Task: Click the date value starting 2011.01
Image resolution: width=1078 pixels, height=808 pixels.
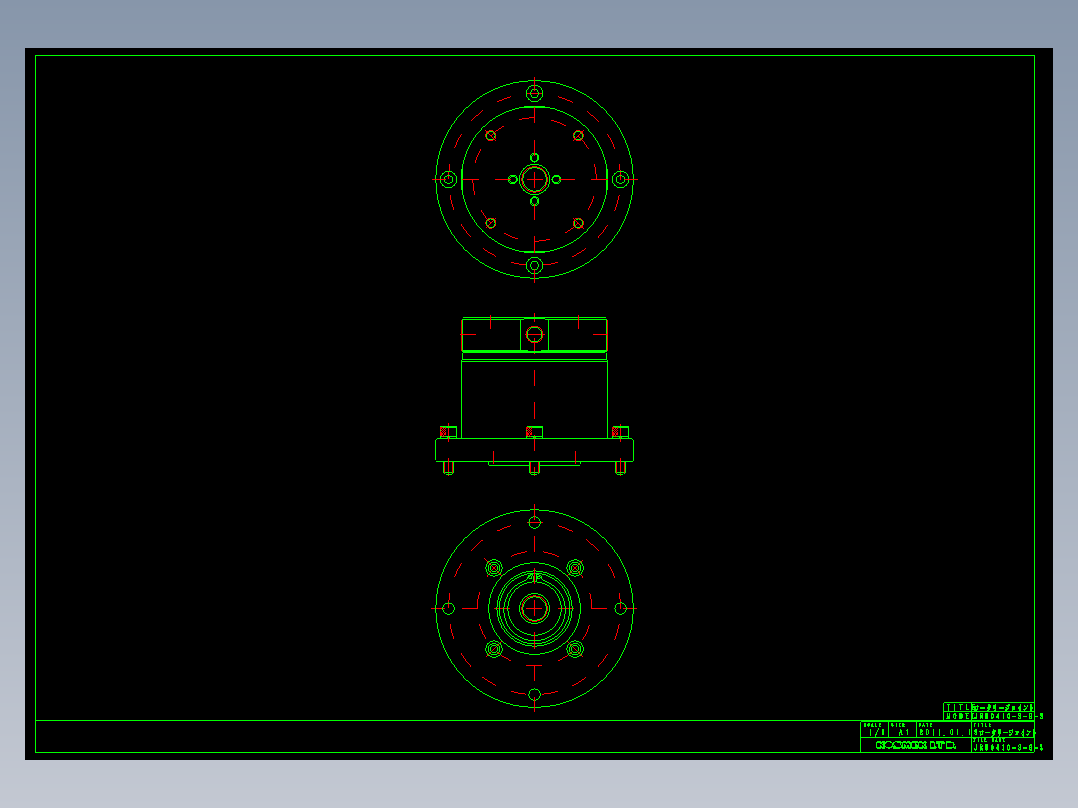Action: [944, 733]
